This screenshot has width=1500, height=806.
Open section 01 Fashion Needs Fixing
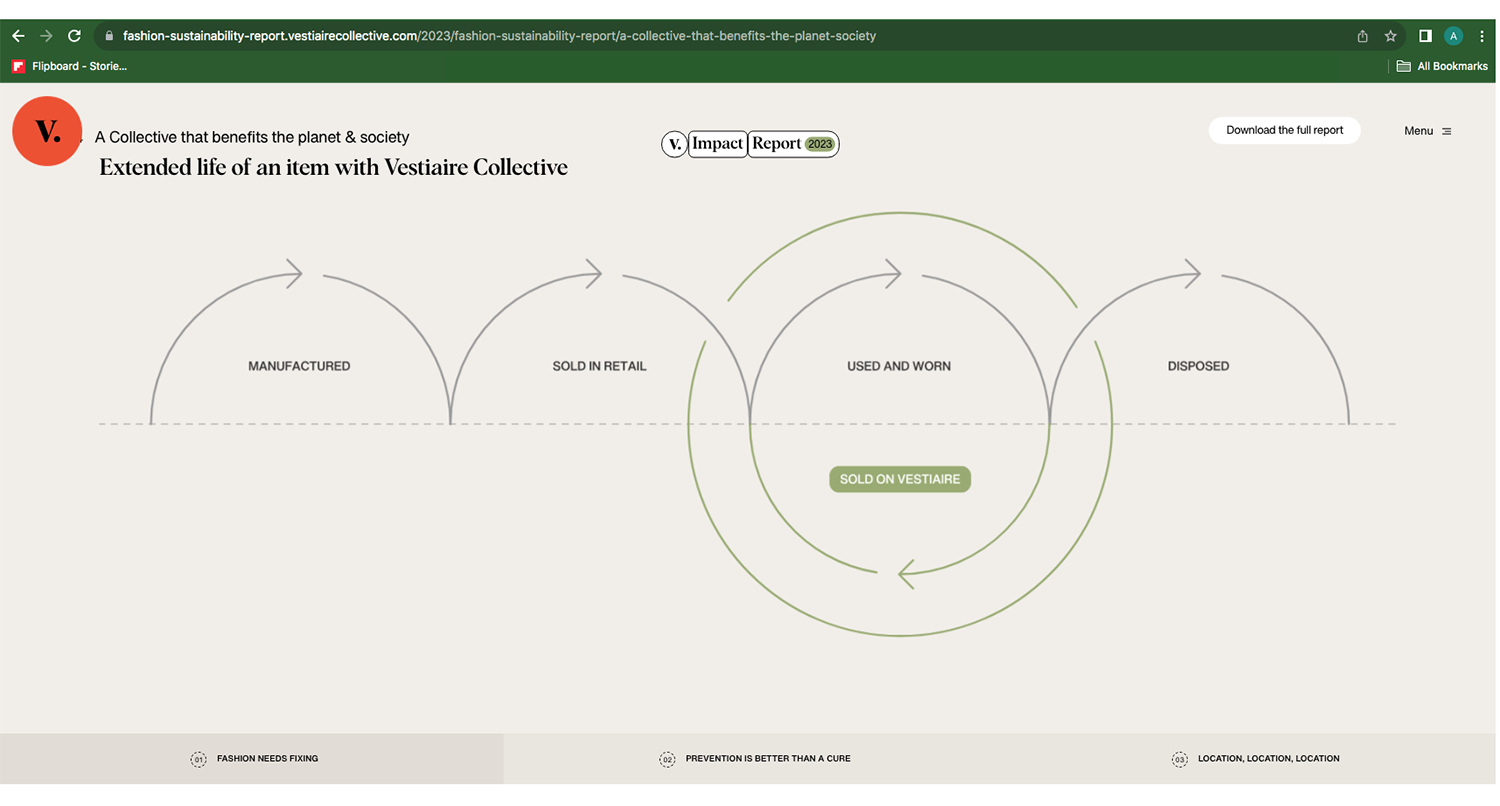point(254,759)
